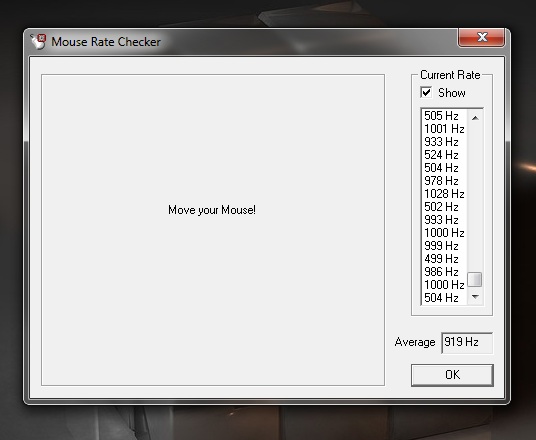Click the Mouse Rate Checker title icon
Viewport: 536px width, 440px height.
point(38,41)
